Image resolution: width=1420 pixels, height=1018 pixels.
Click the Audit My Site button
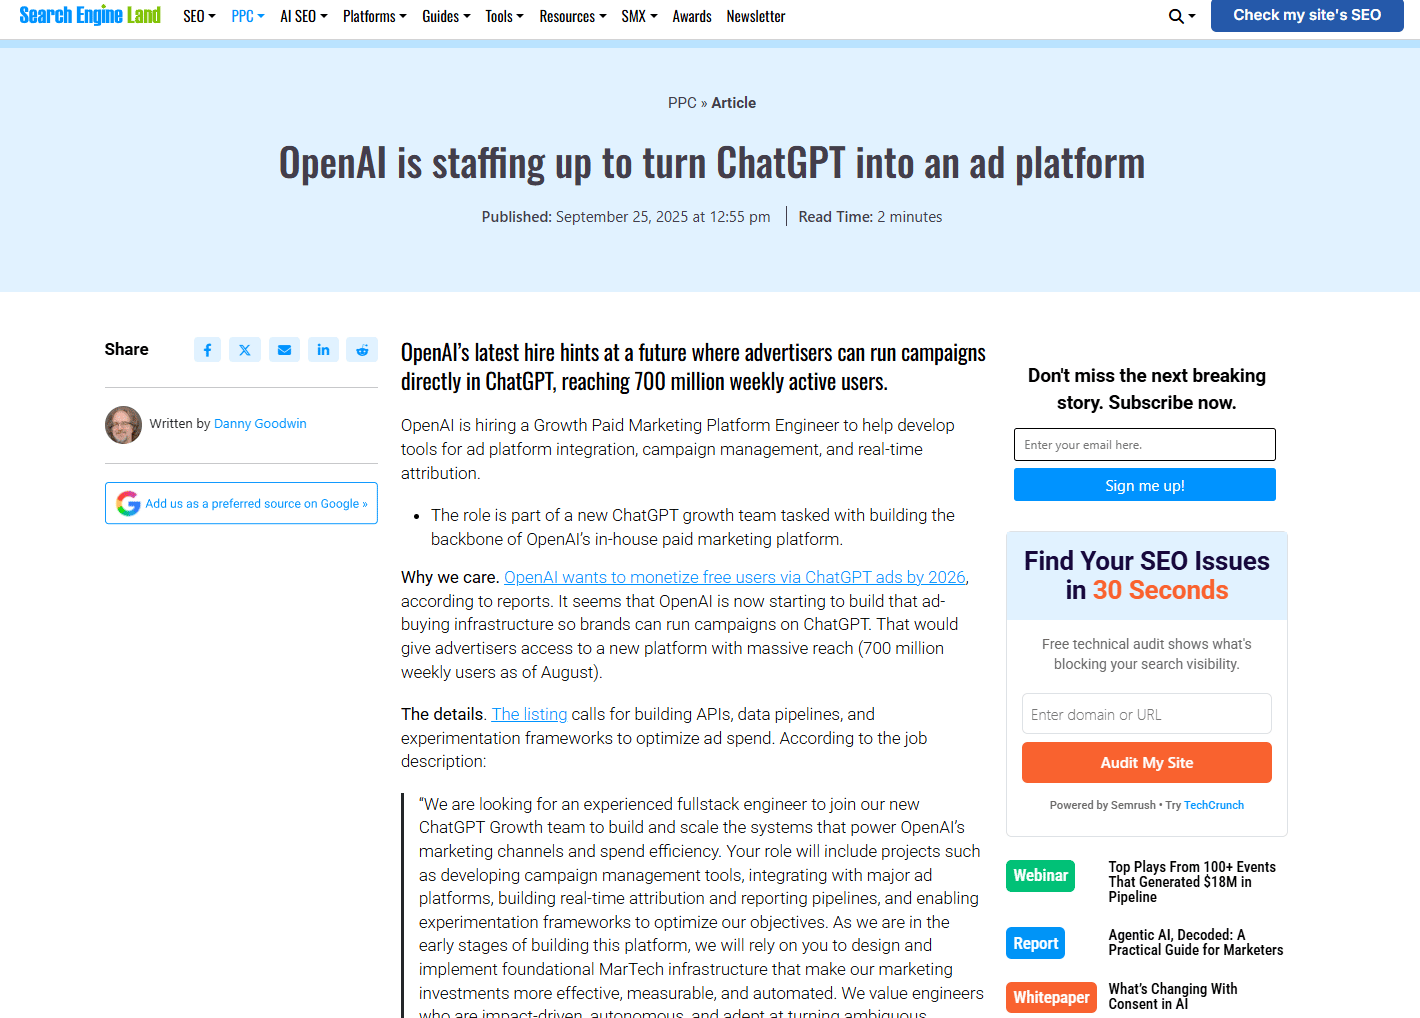1147,763
